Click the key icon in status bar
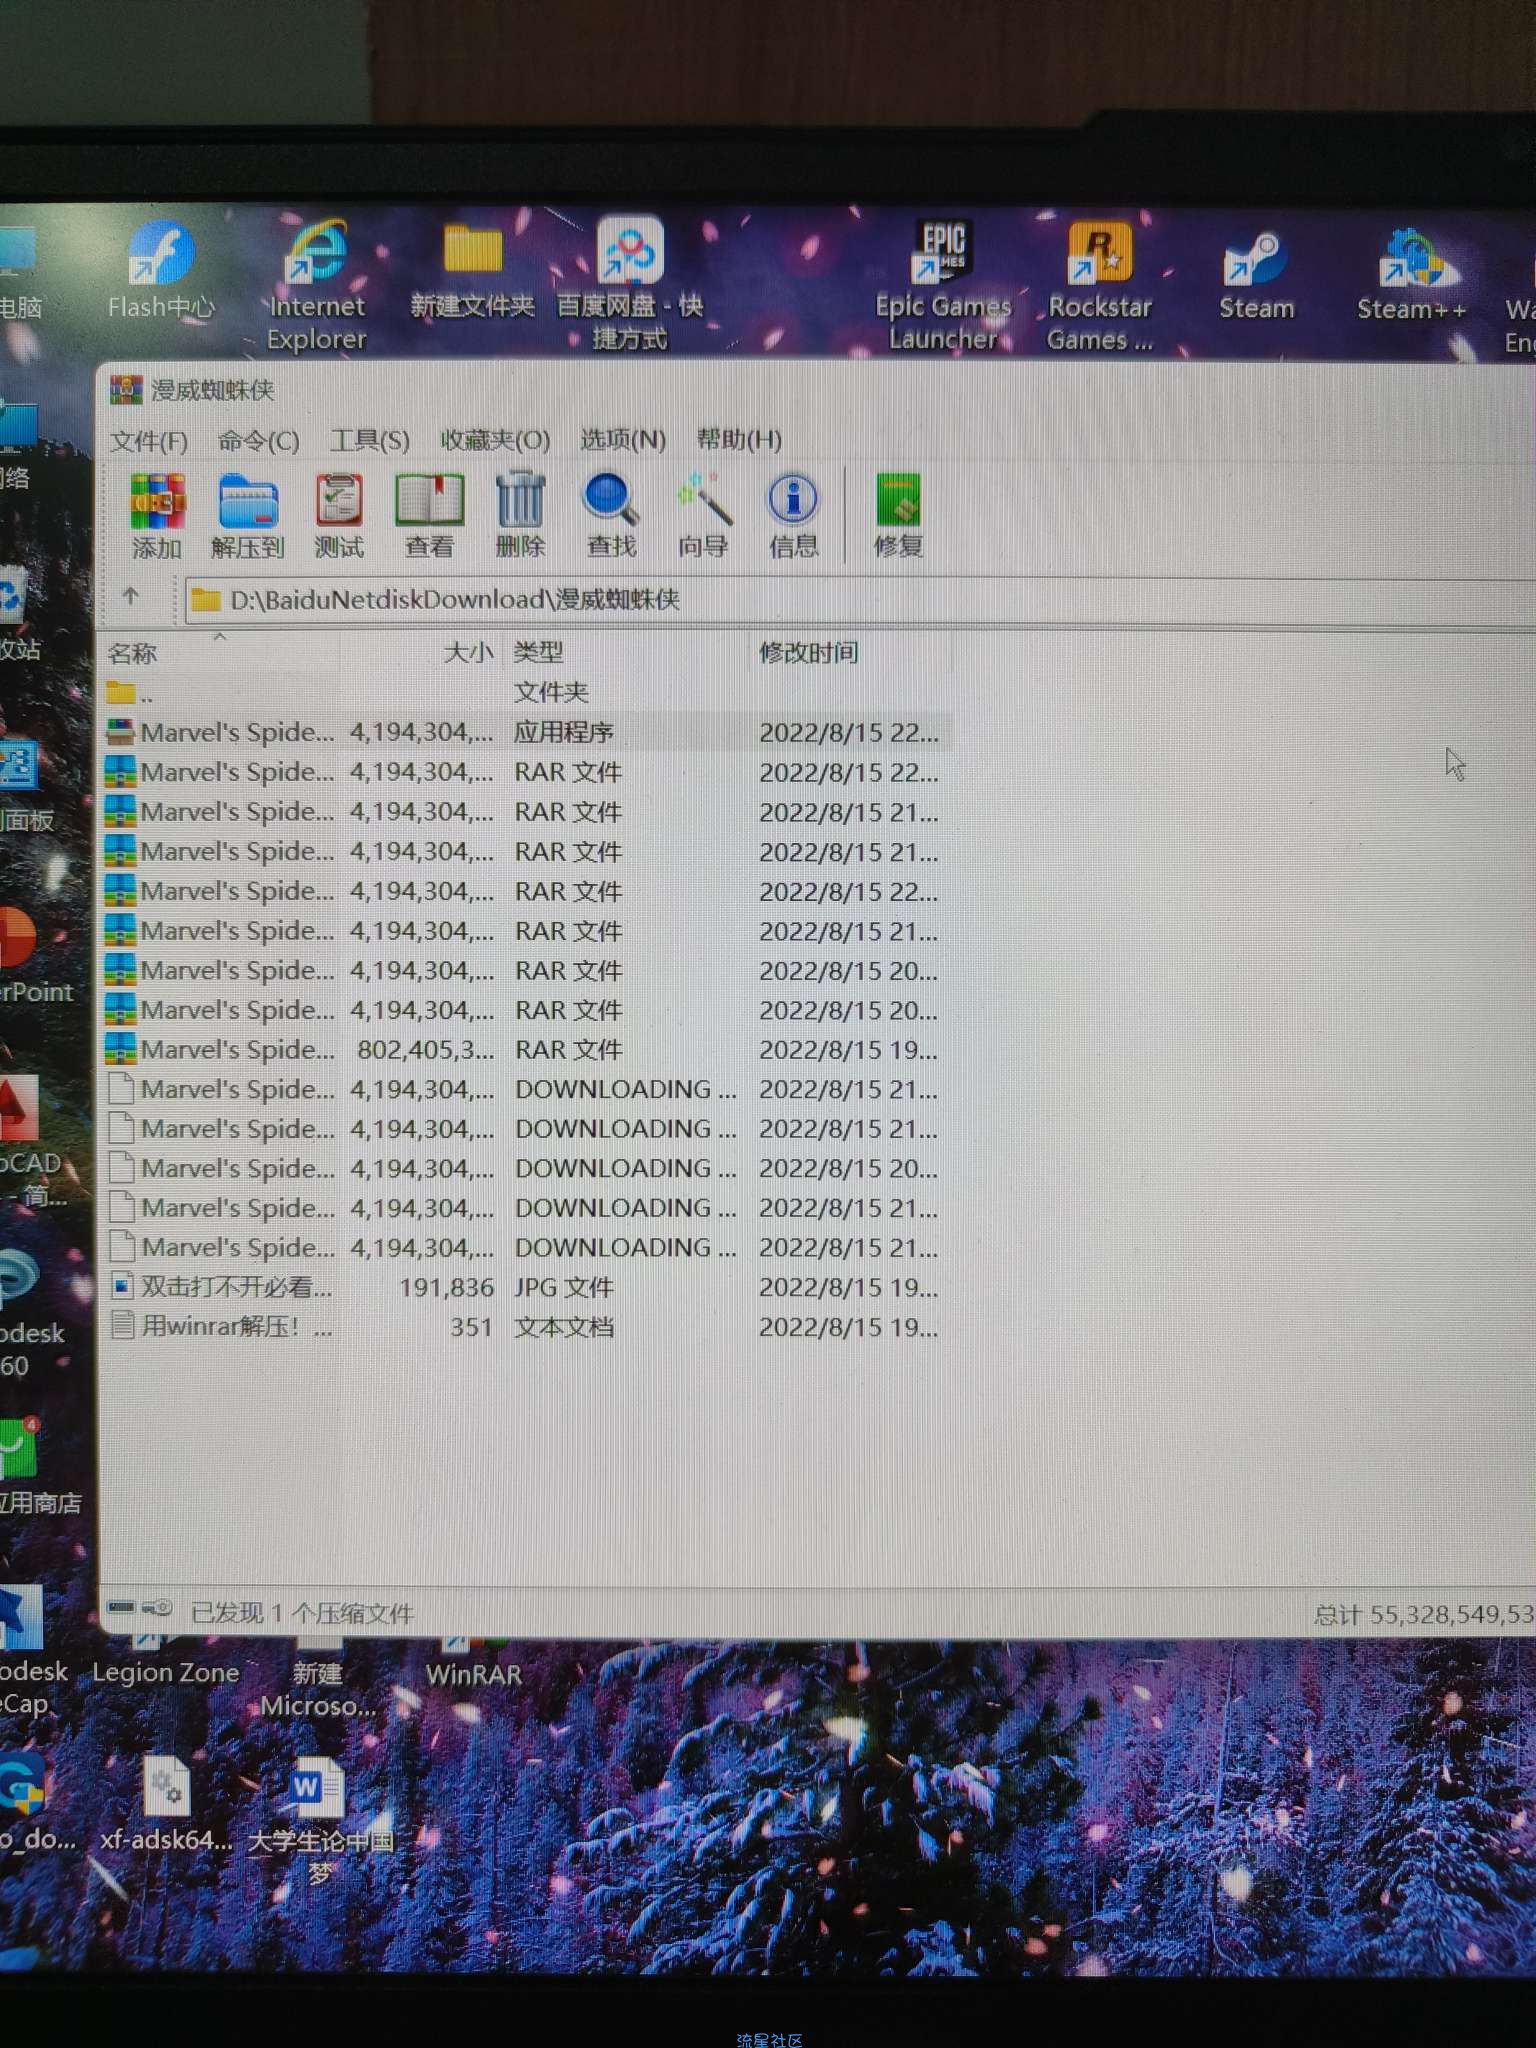 [x=158, y=1609]
